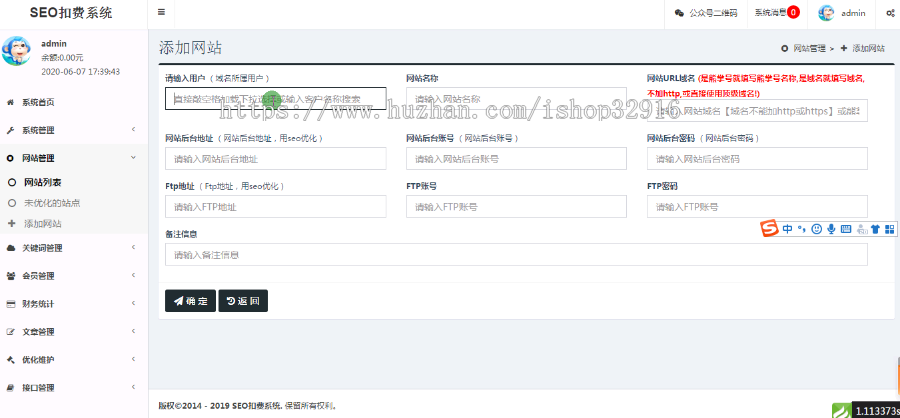The width and height of the screenshot is (900, 418).
Task: Click the card icon beside 财务统计
Action: (10, 304)
